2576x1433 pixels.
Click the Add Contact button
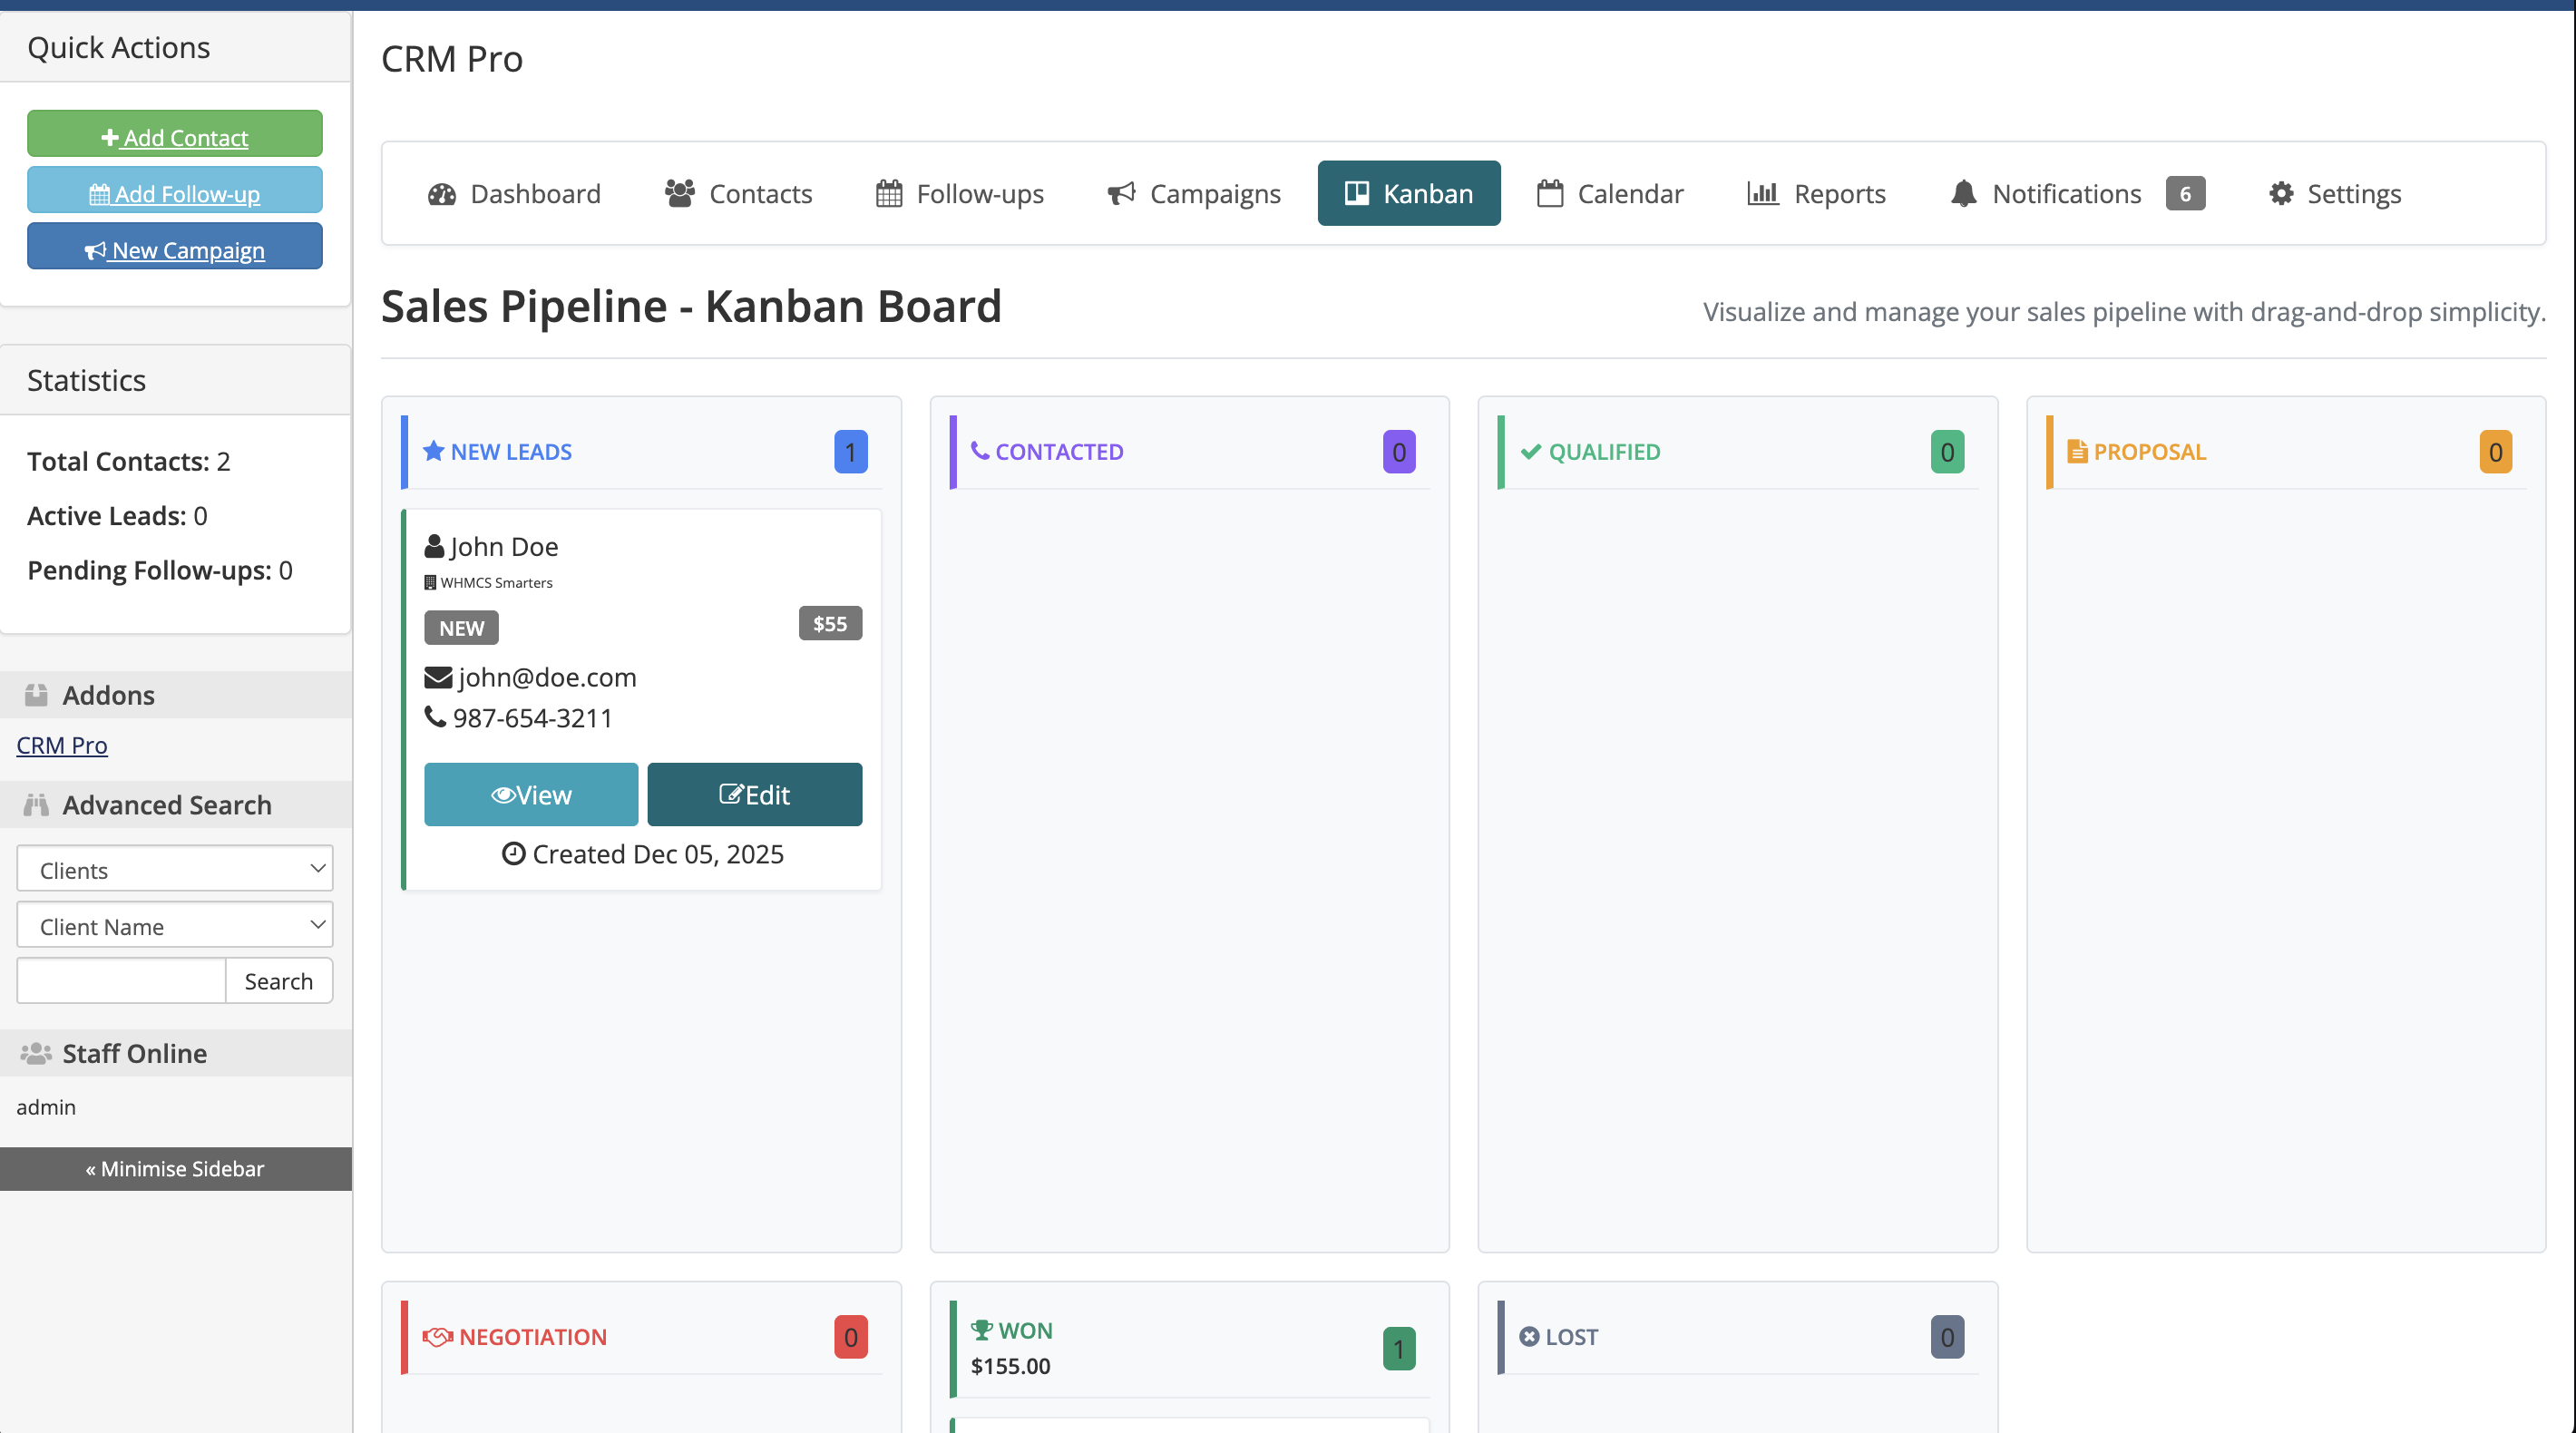[x=174, y=133]
